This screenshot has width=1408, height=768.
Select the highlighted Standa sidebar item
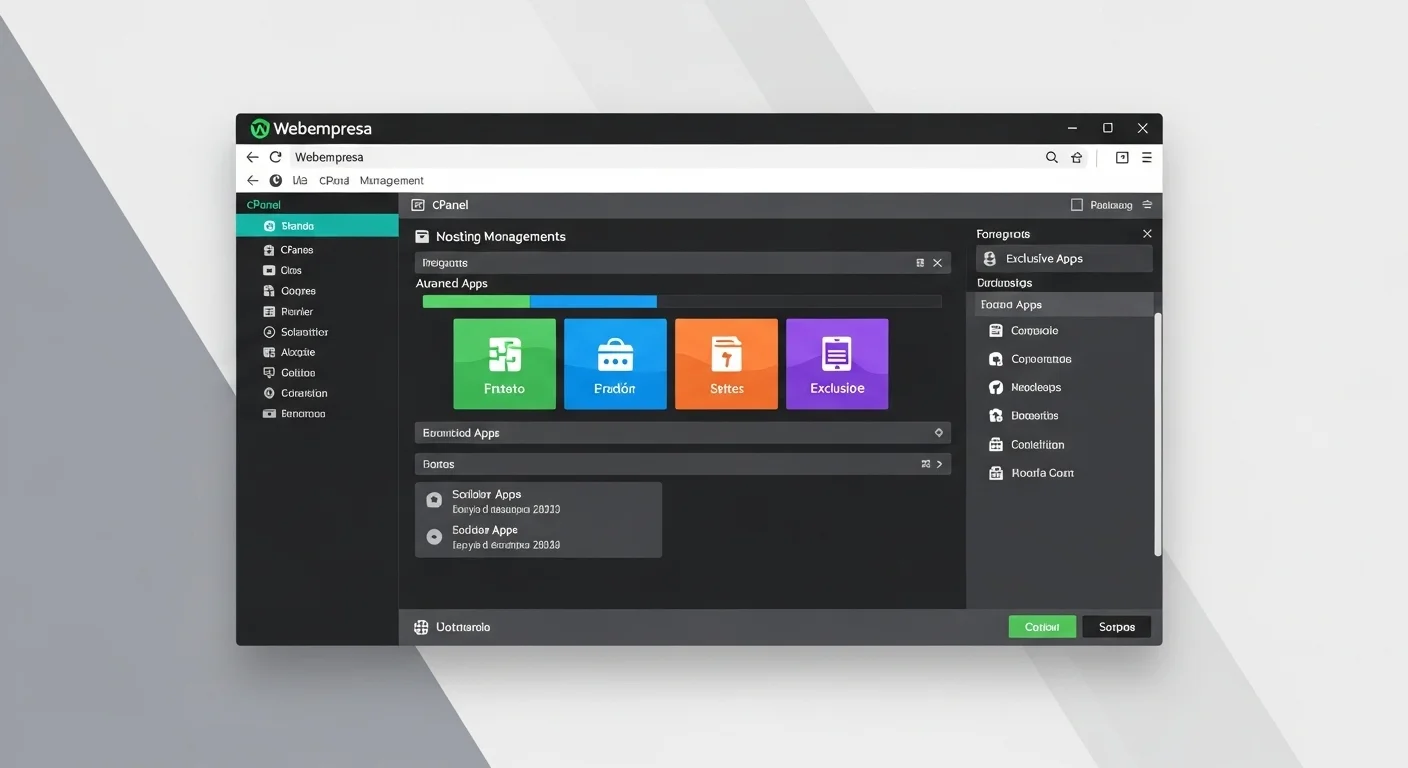pyautogui.click(x=317, y=226)
